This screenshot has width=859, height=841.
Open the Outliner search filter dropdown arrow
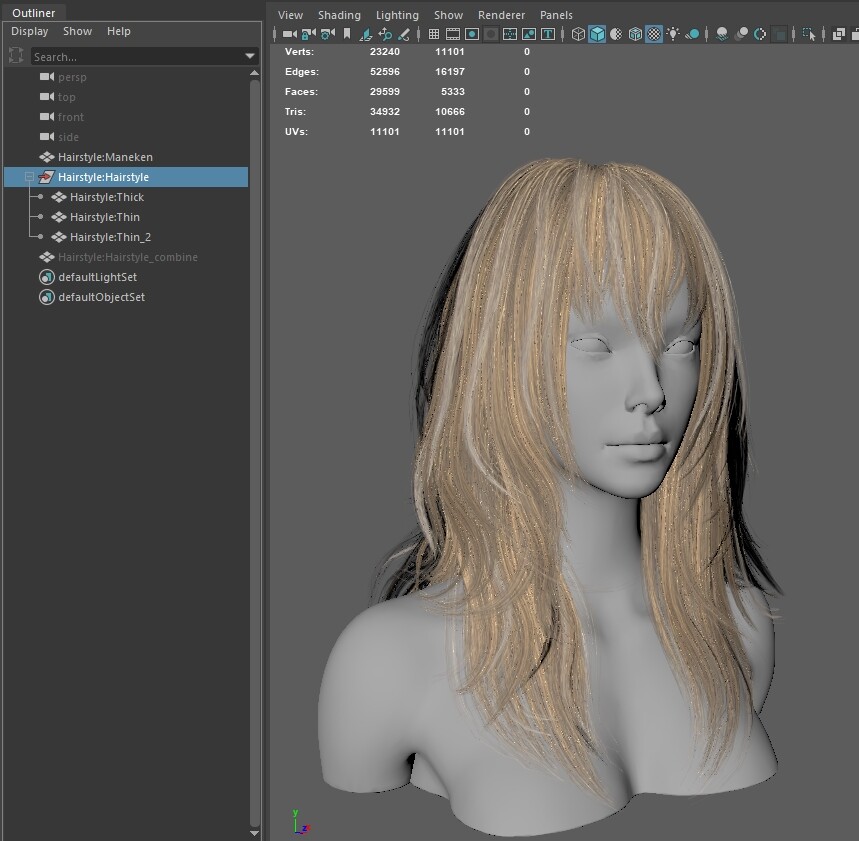[x=250, y=56]
